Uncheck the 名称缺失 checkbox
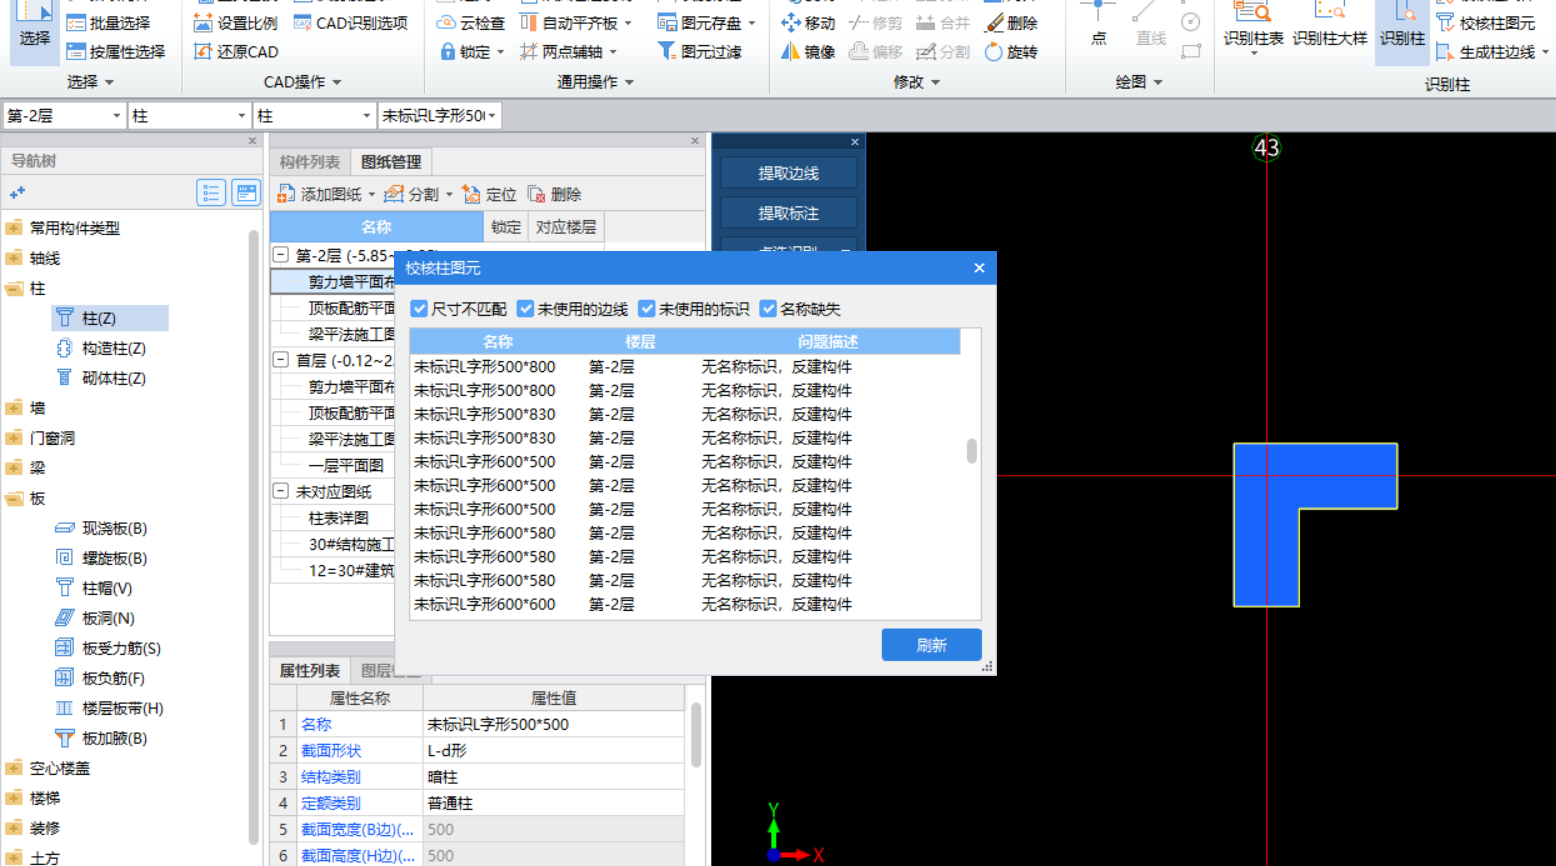The width and height of the screenshot is (1556, 866). [768, 309]
